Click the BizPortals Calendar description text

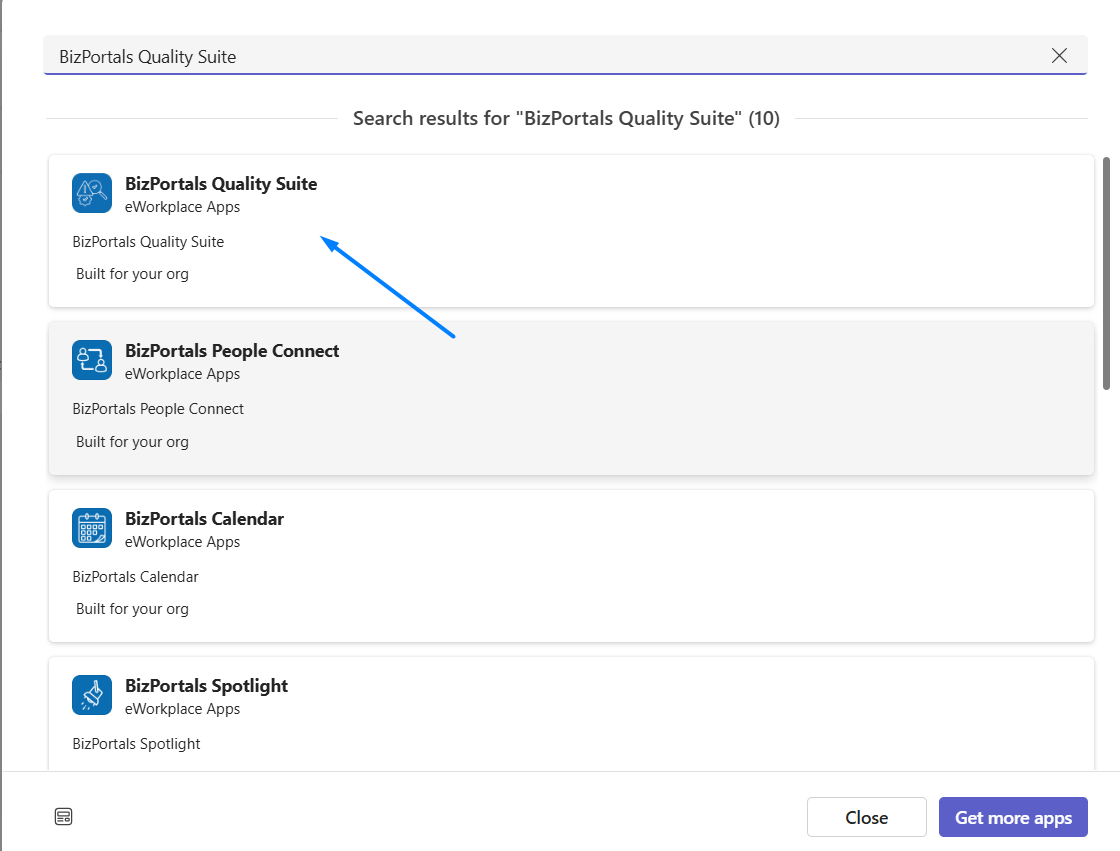pyautogui.click(x=135, y=577)
